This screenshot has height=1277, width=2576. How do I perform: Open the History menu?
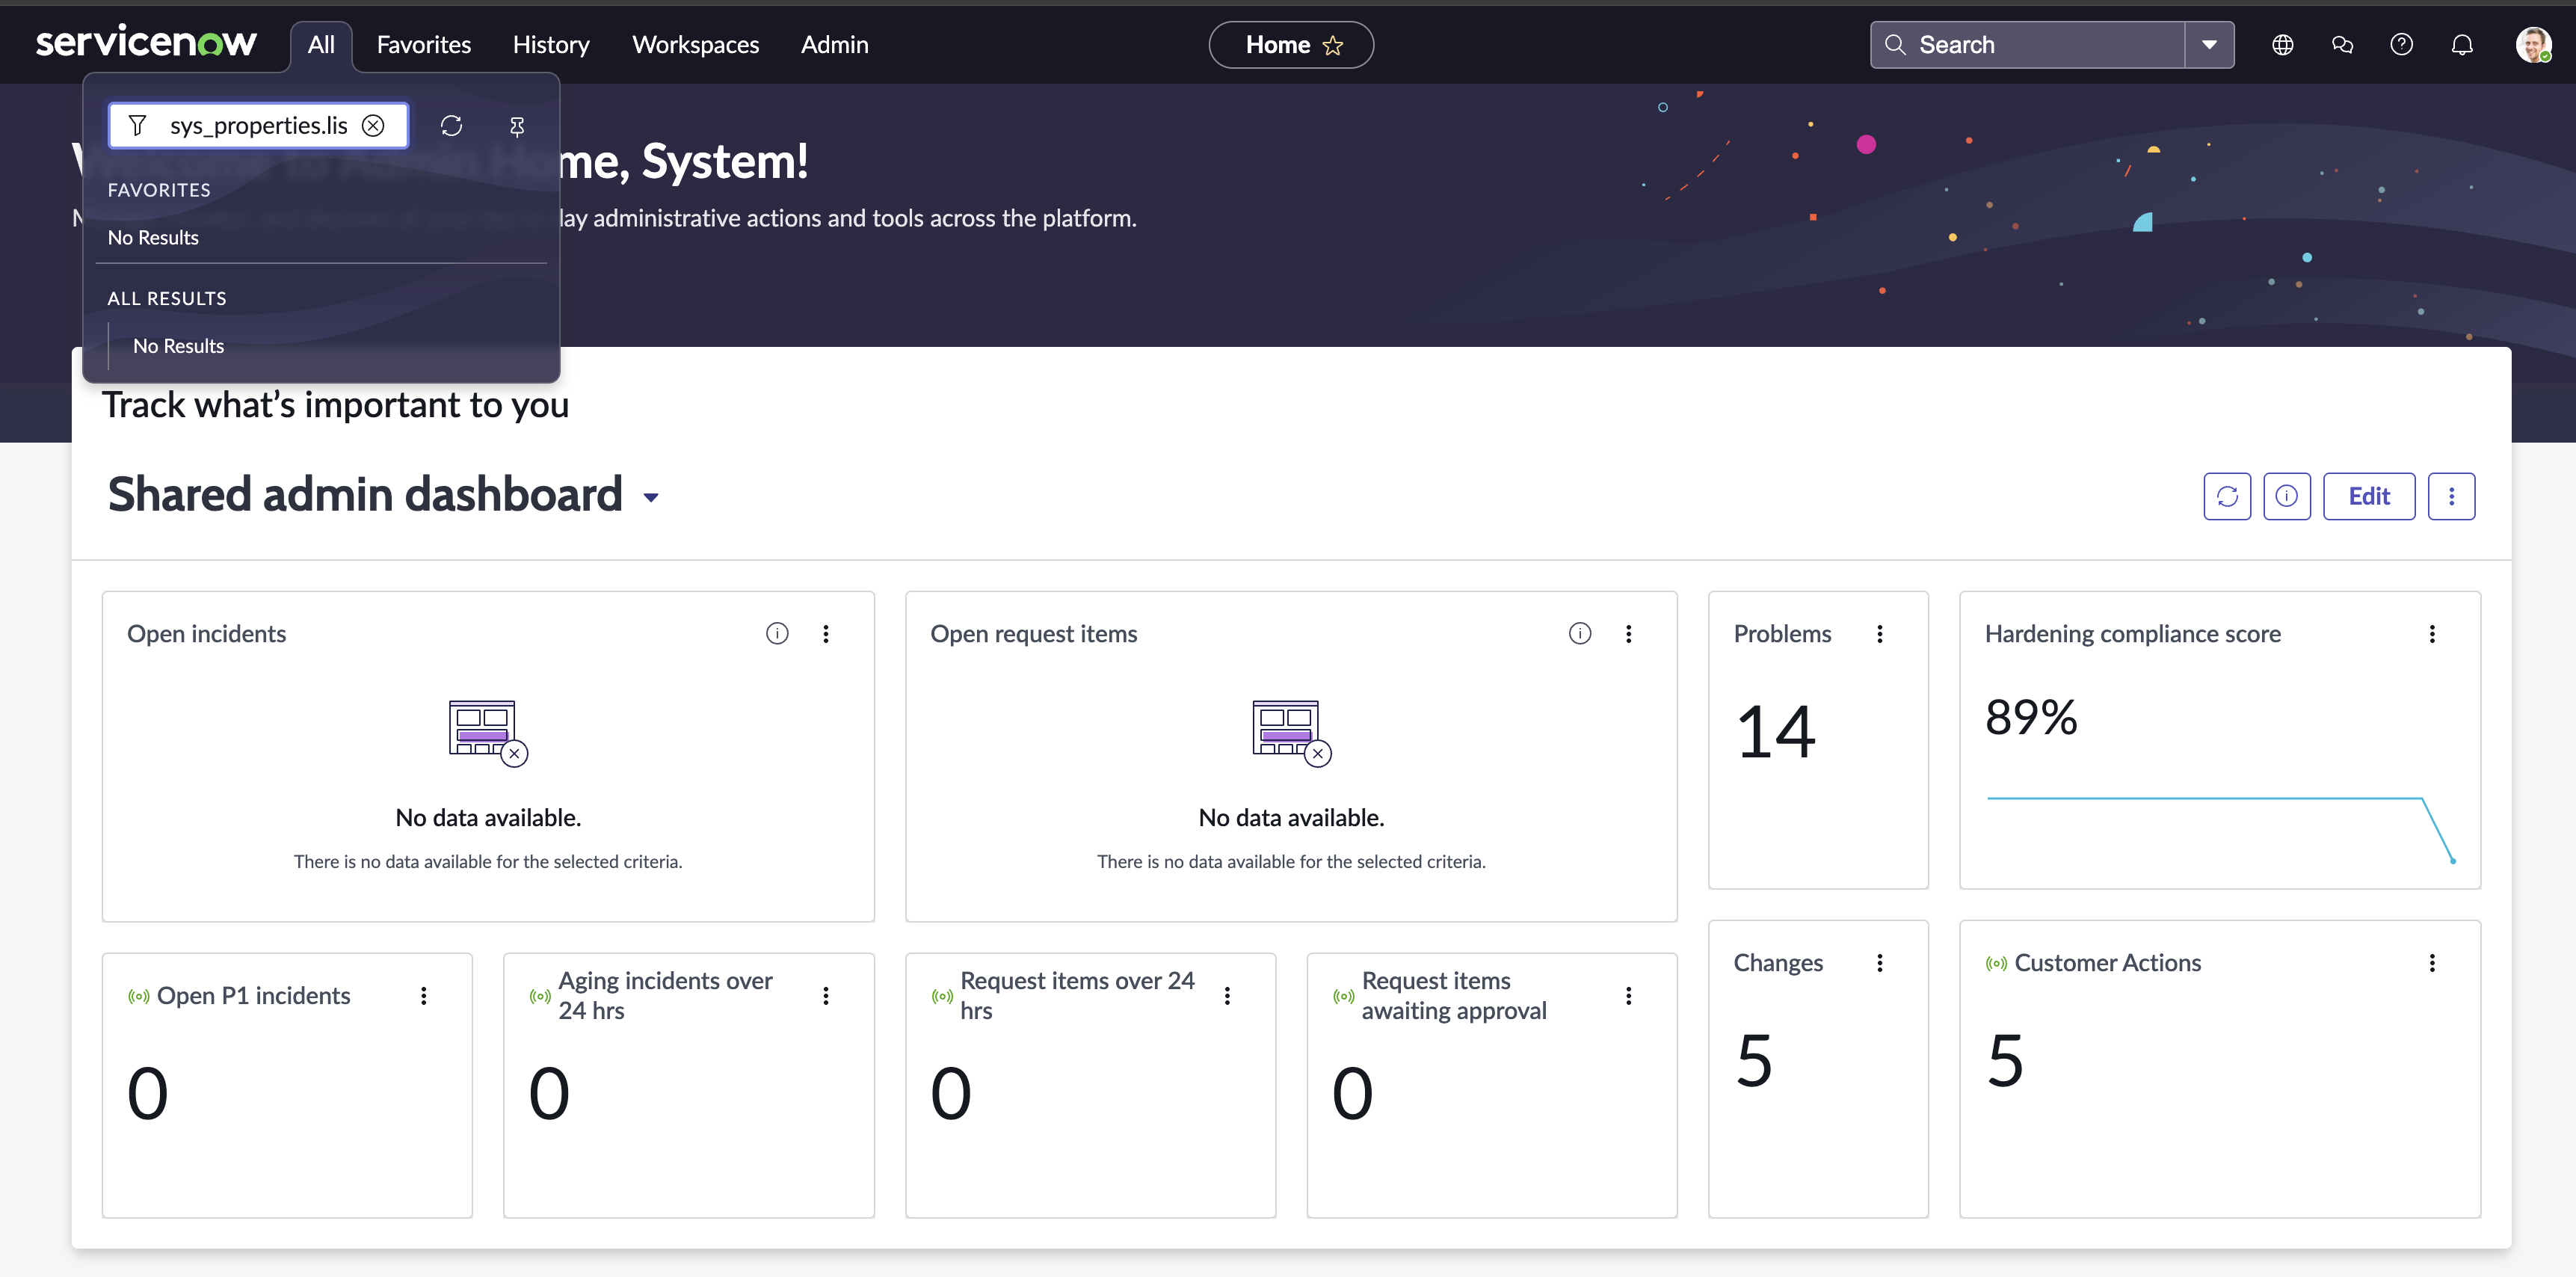(x=551, y=45)
